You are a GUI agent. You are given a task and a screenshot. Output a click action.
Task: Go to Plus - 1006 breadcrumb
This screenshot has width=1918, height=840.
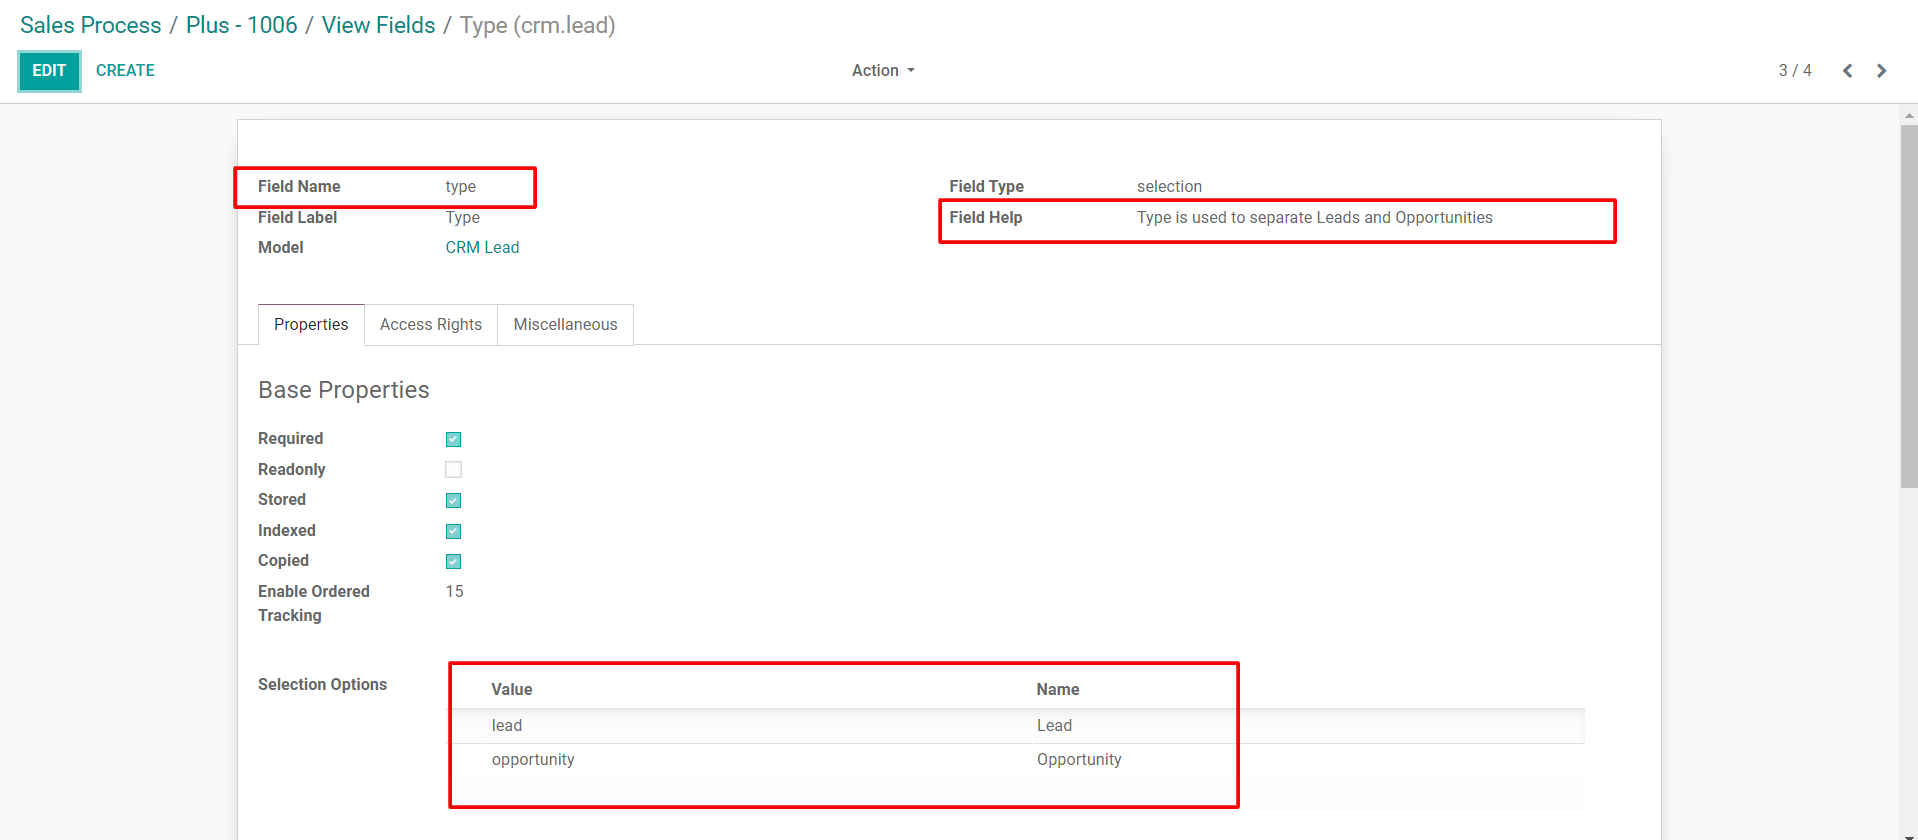pos(241,25)
